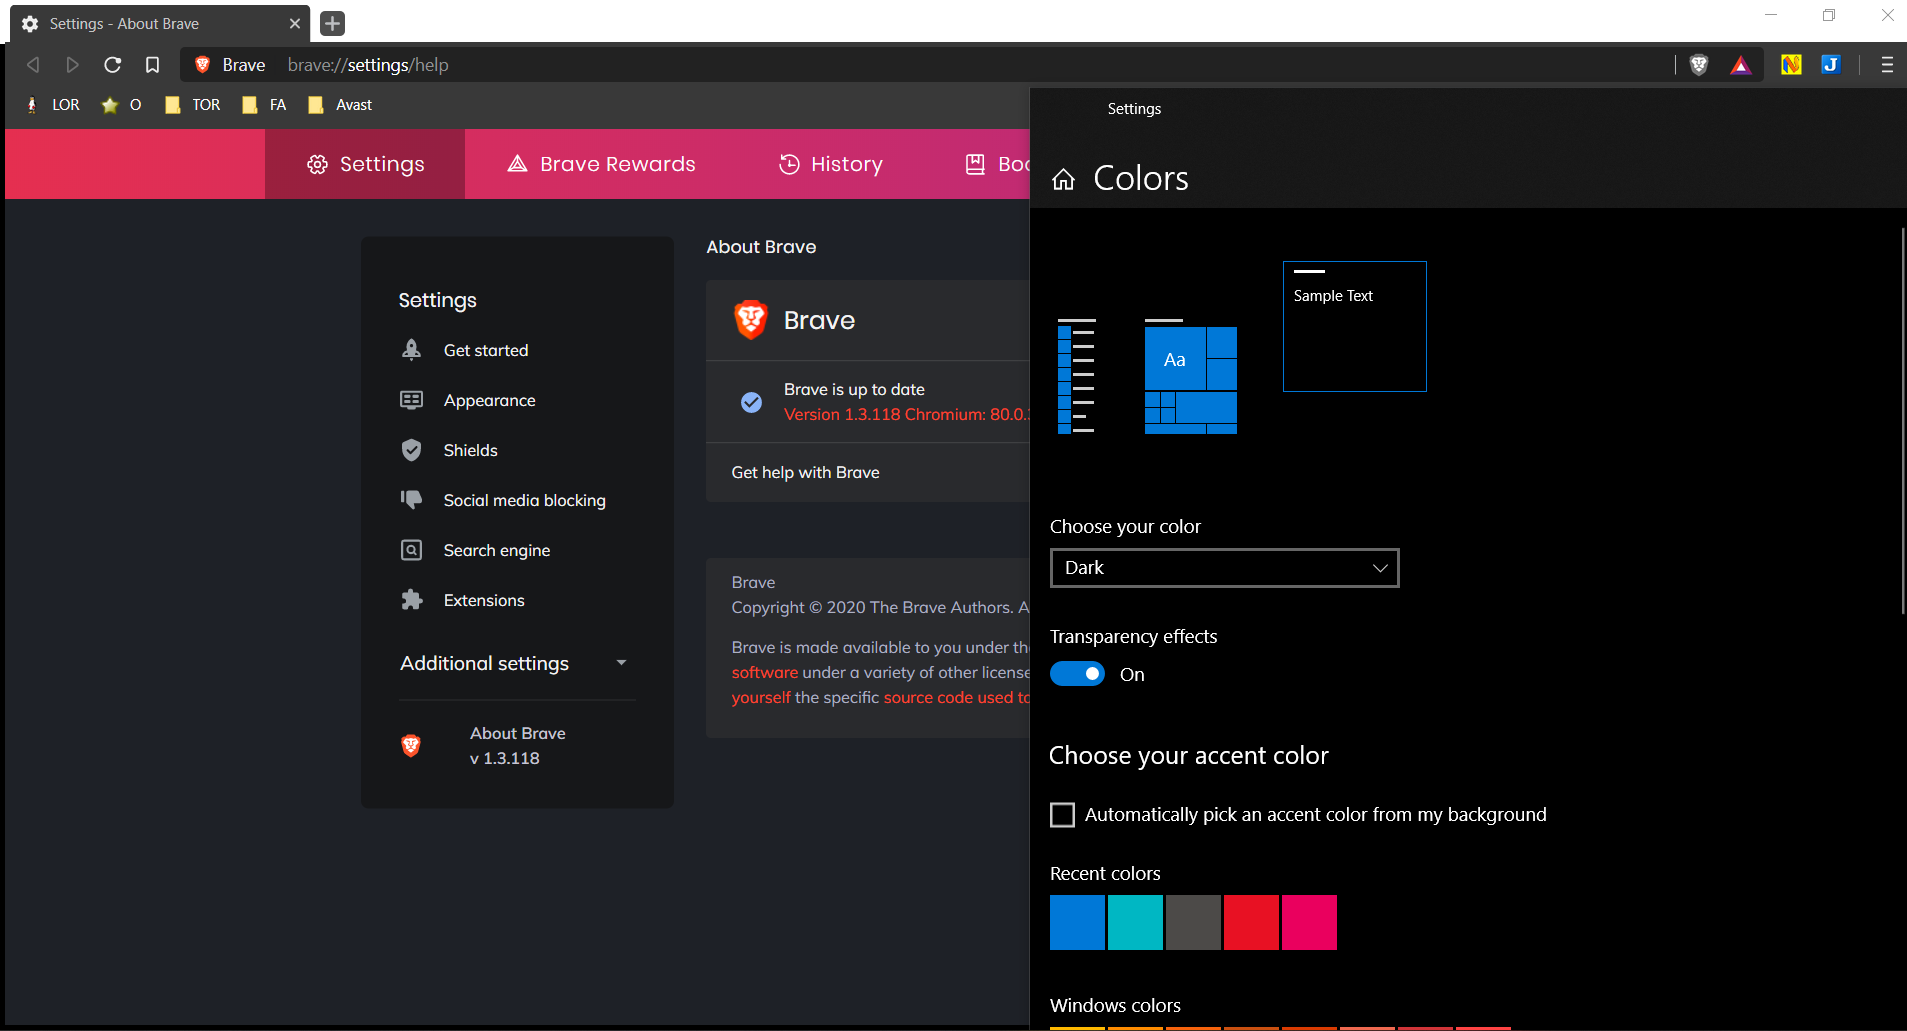Screen dimensions: 1907x1031
Task: Reload the Brave settings page
Action: click(x=112, y=65)
